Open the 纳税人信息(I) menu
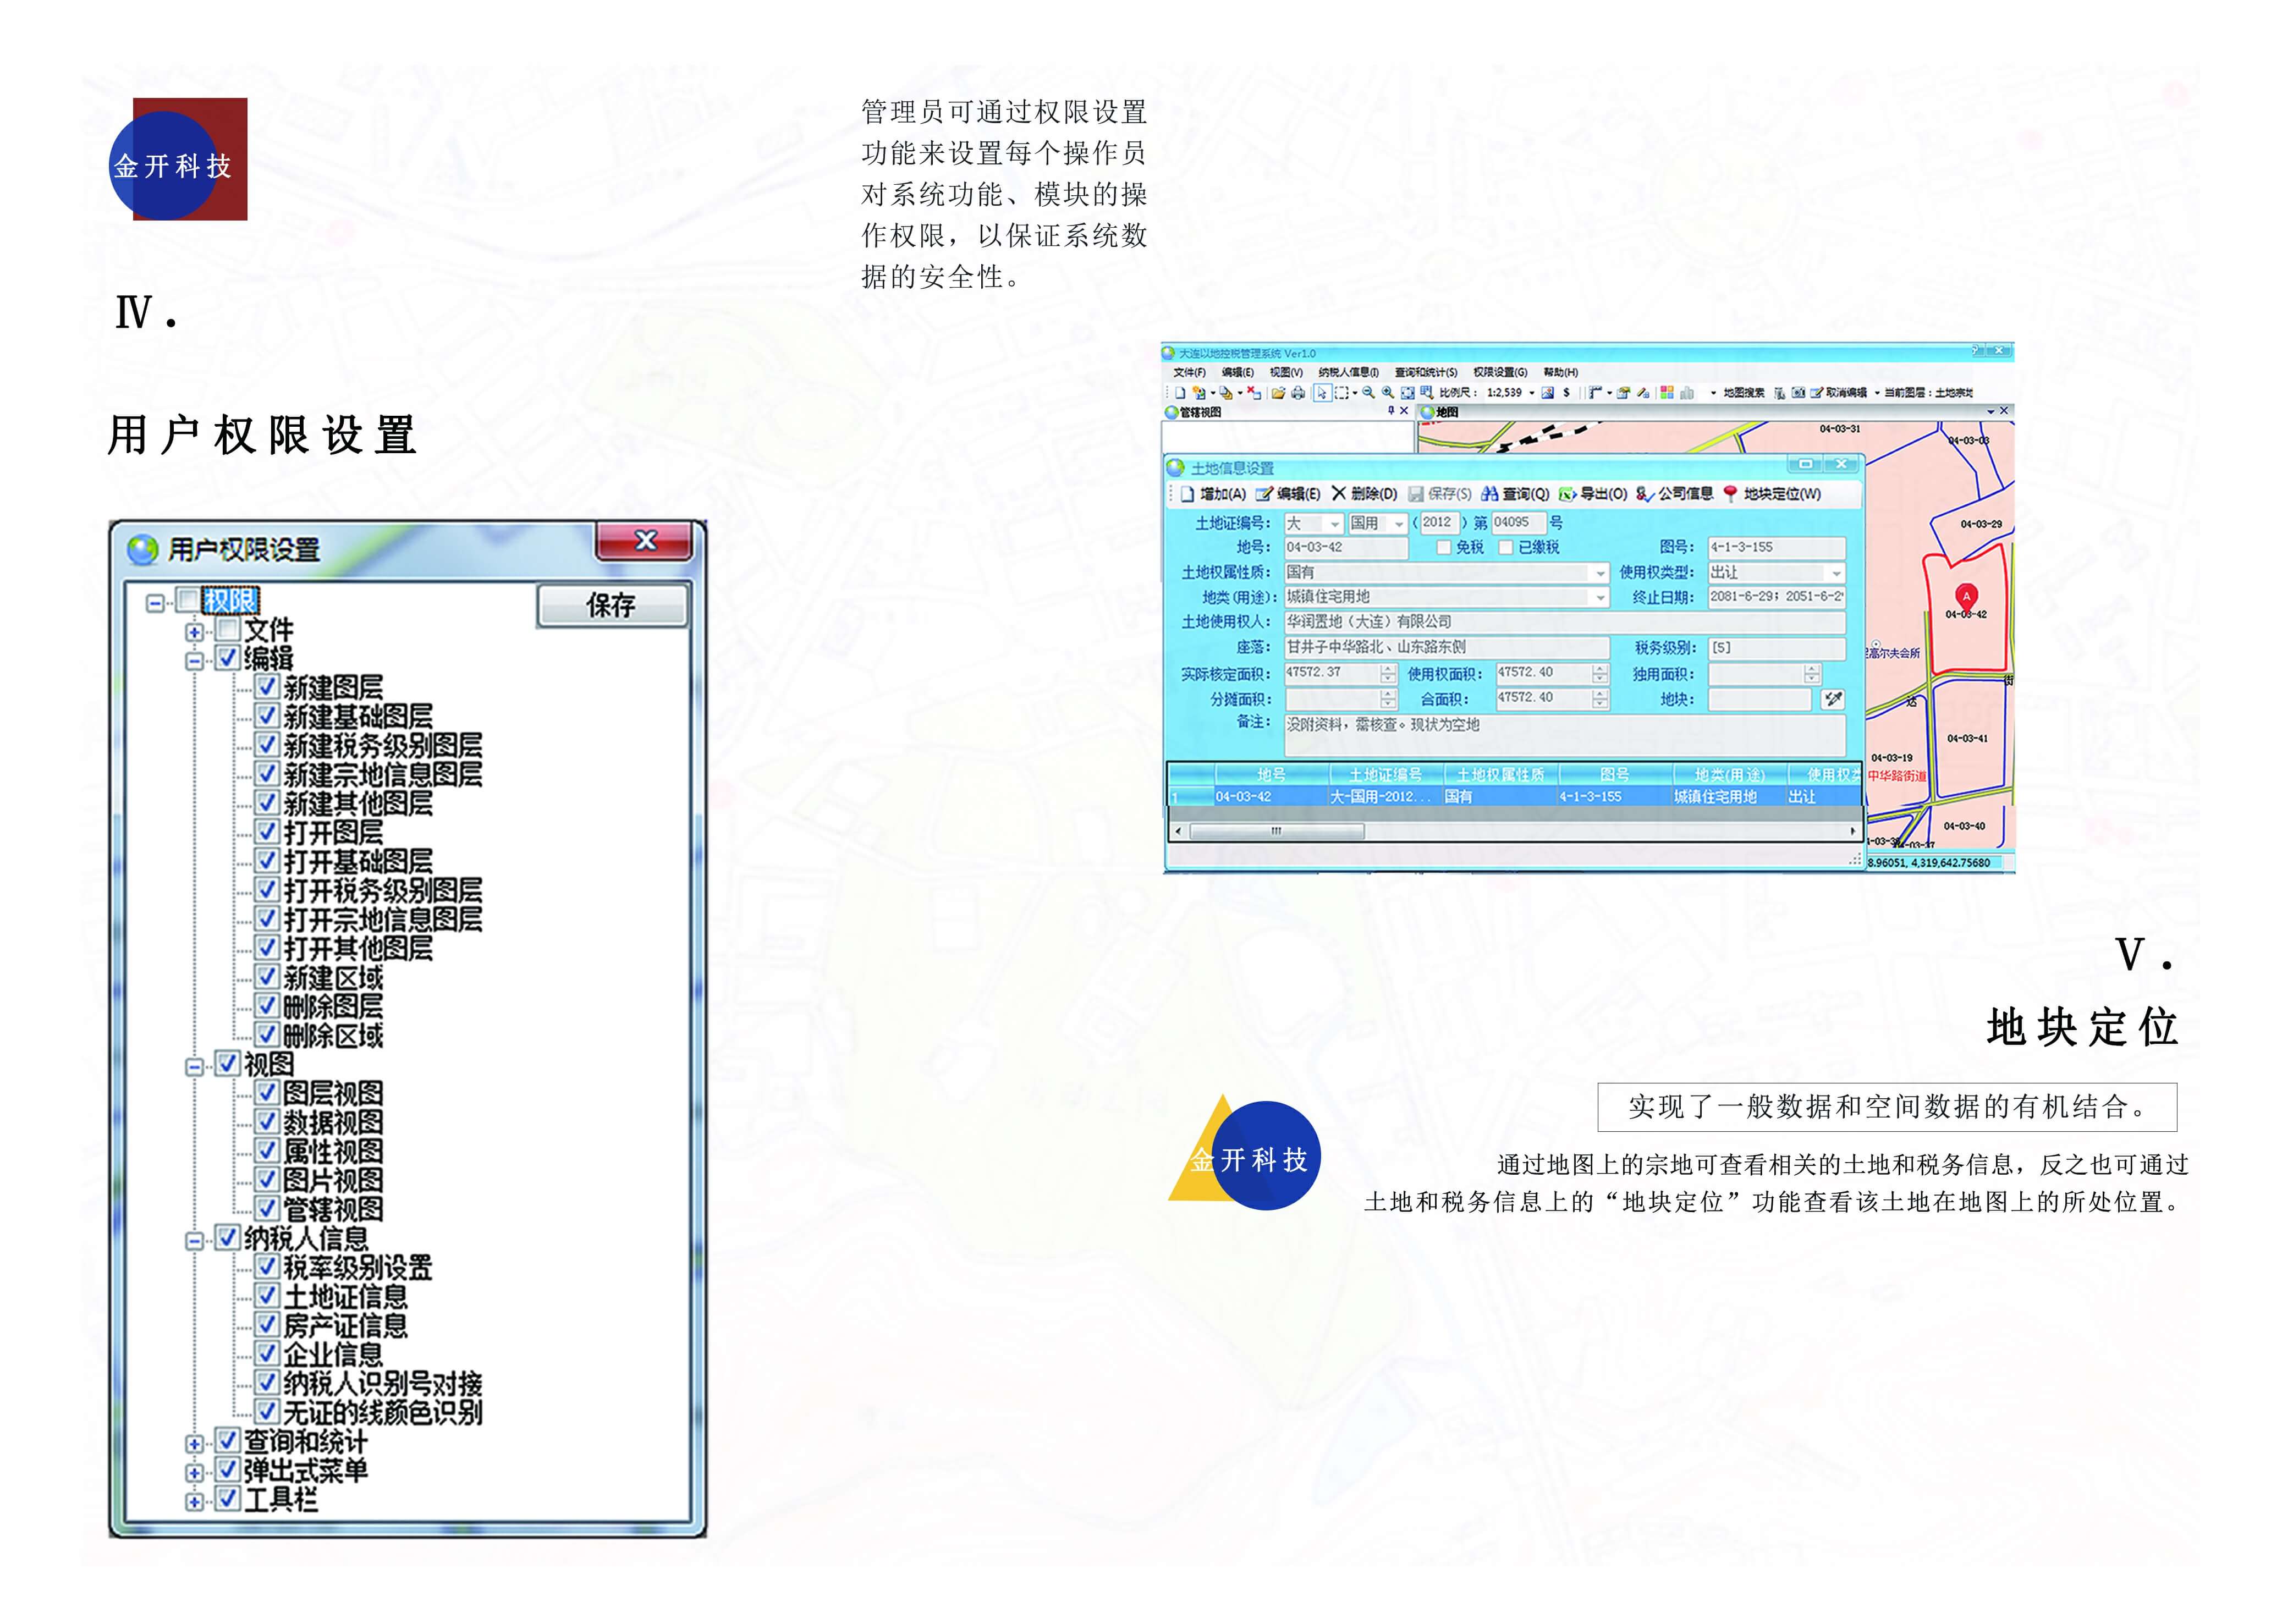 coord(1348,372)
